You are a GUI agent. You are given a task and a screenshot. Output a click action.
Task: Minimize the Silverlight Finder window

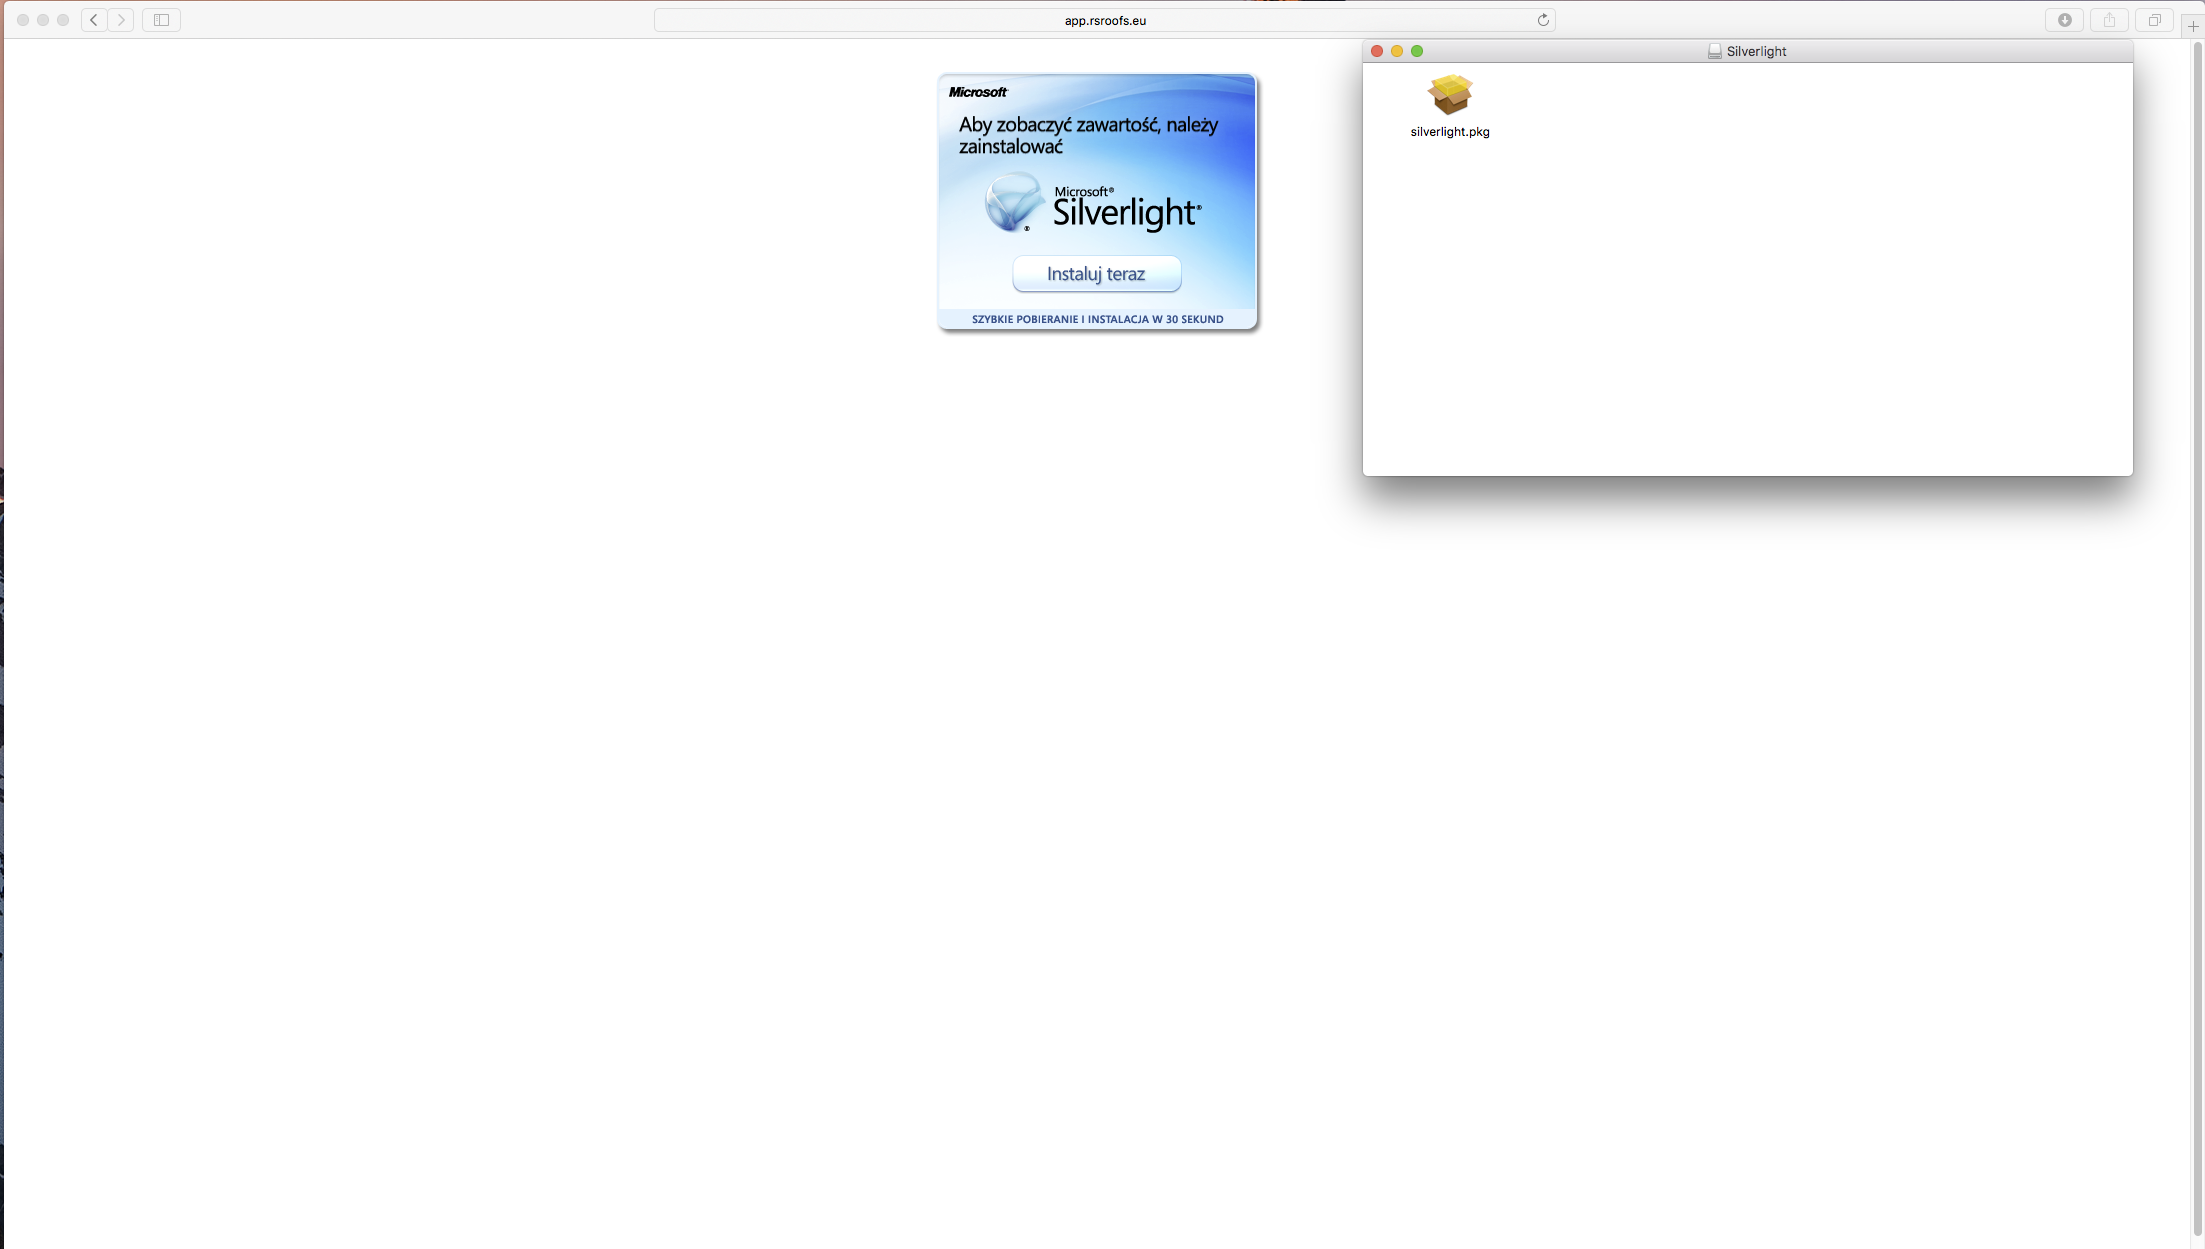click(x=1397, y=51)
